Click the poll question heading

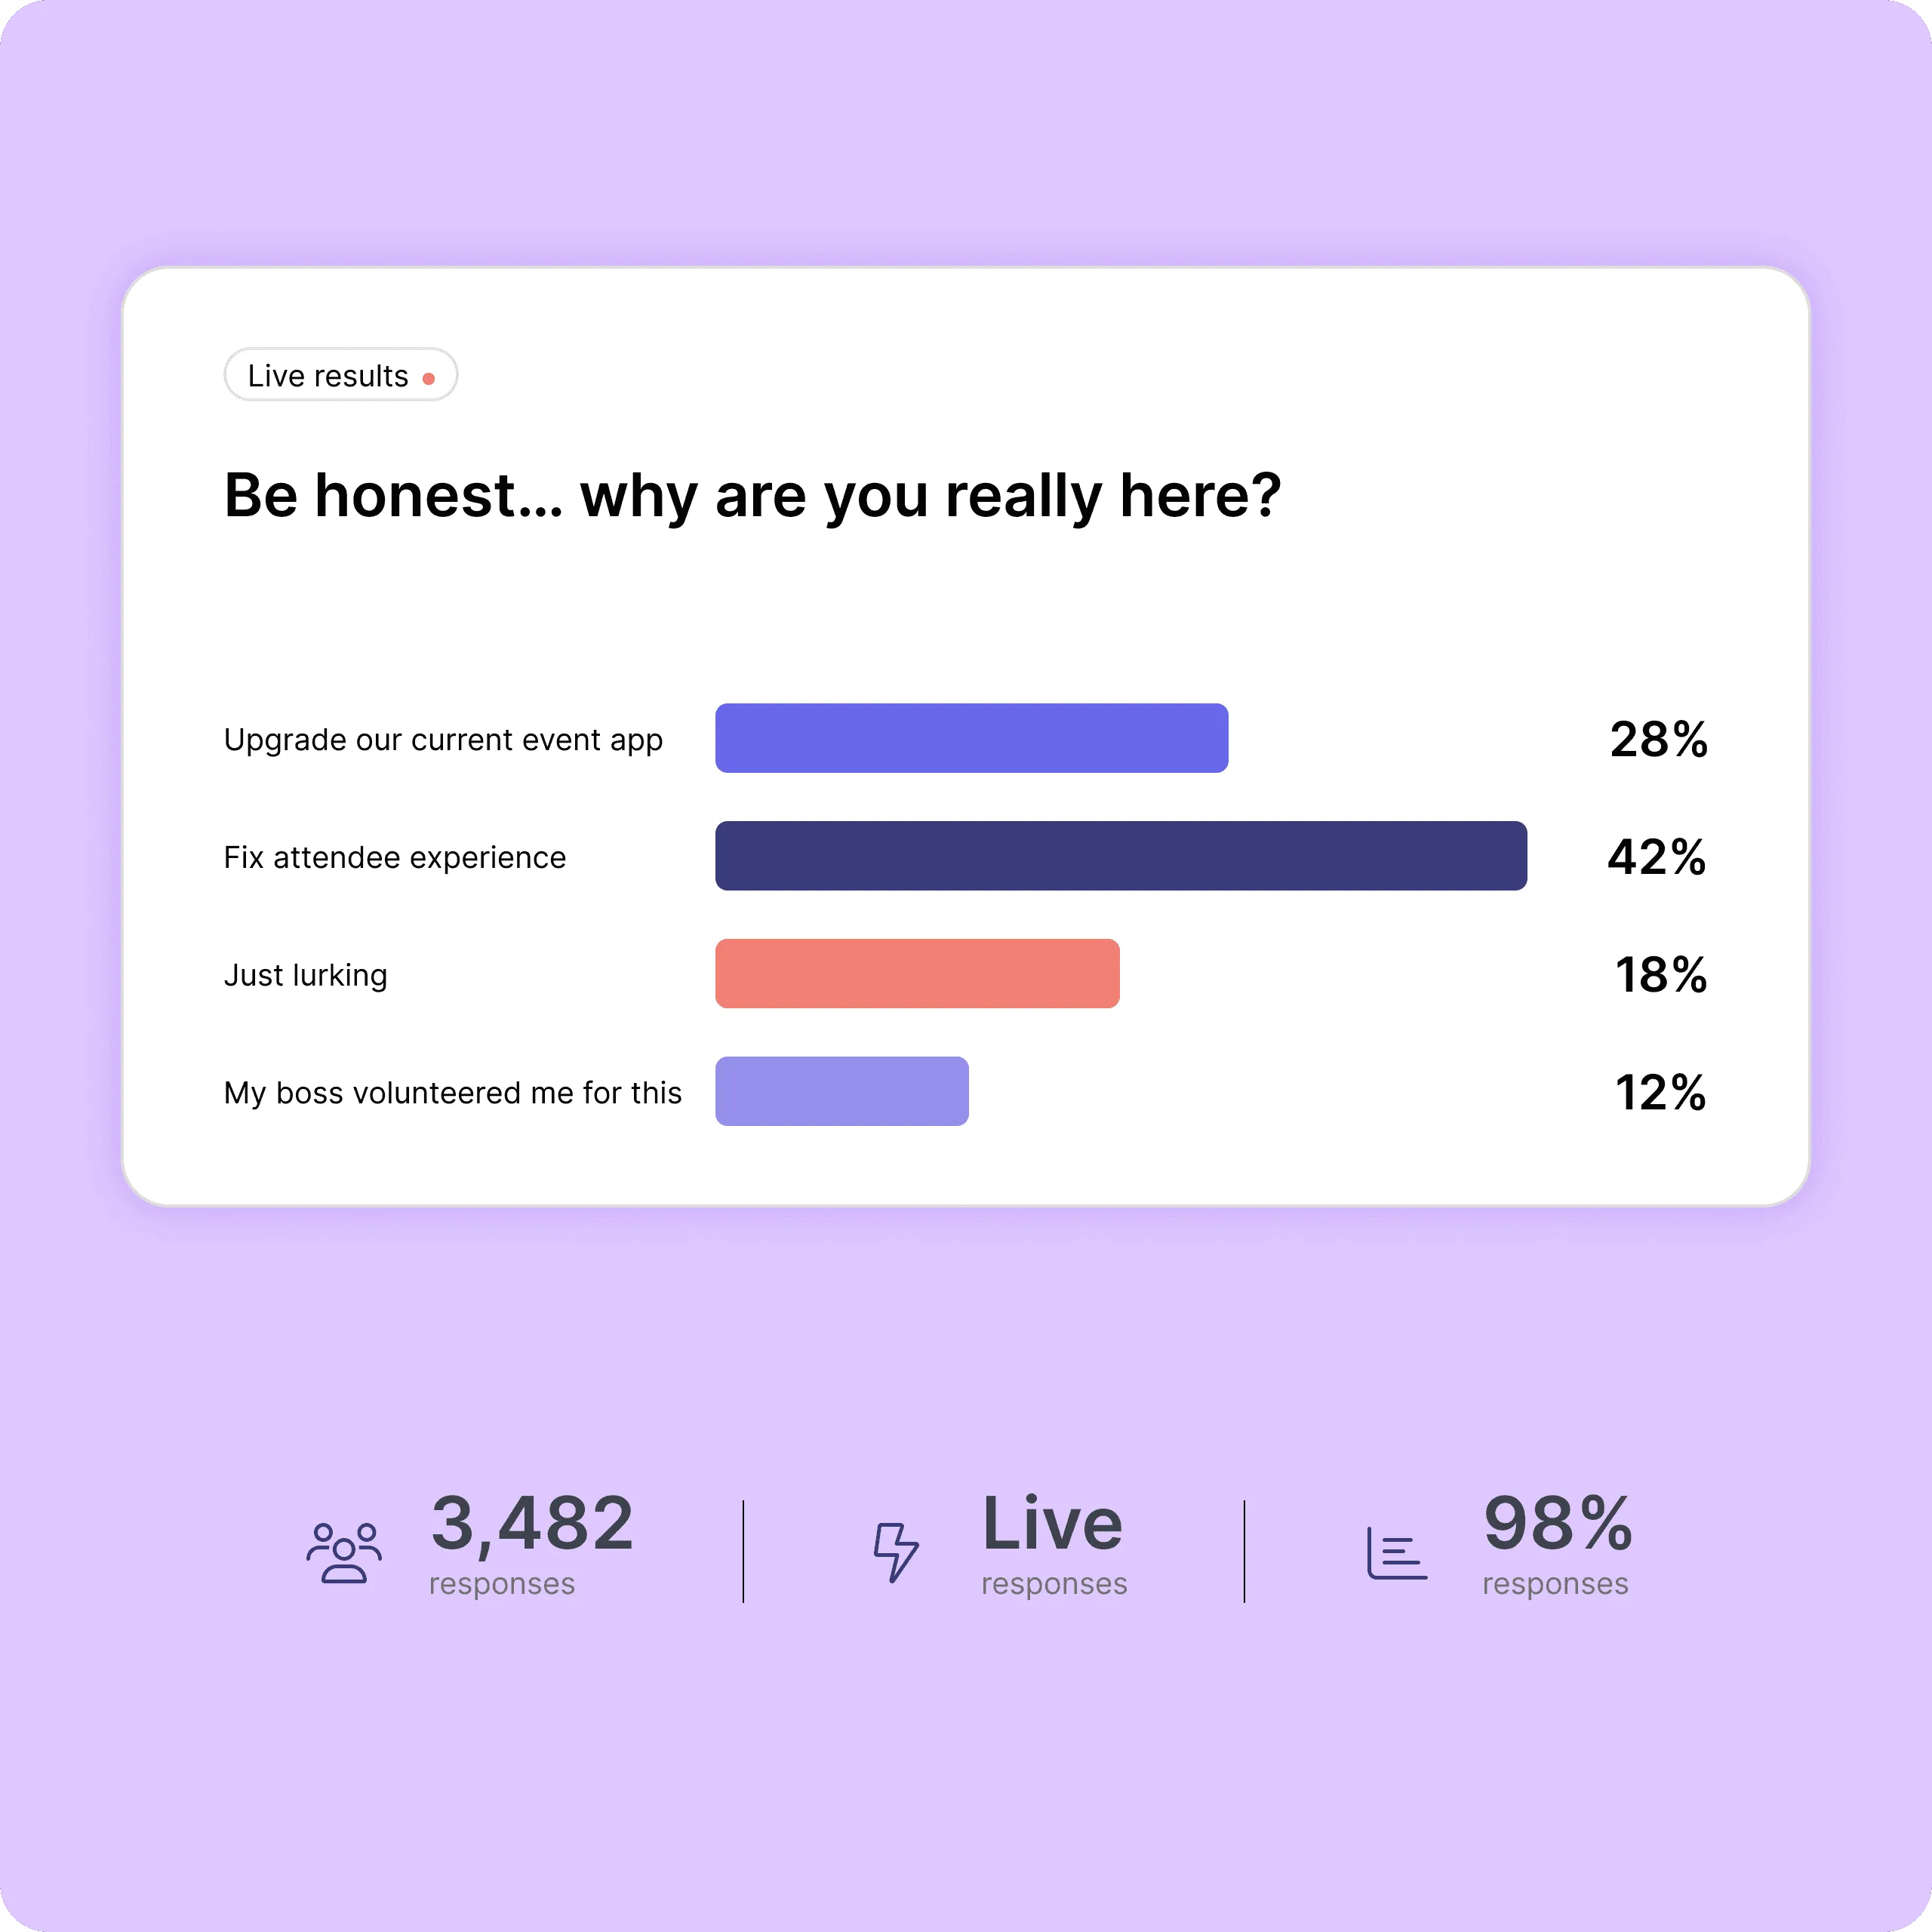(752, 496)
